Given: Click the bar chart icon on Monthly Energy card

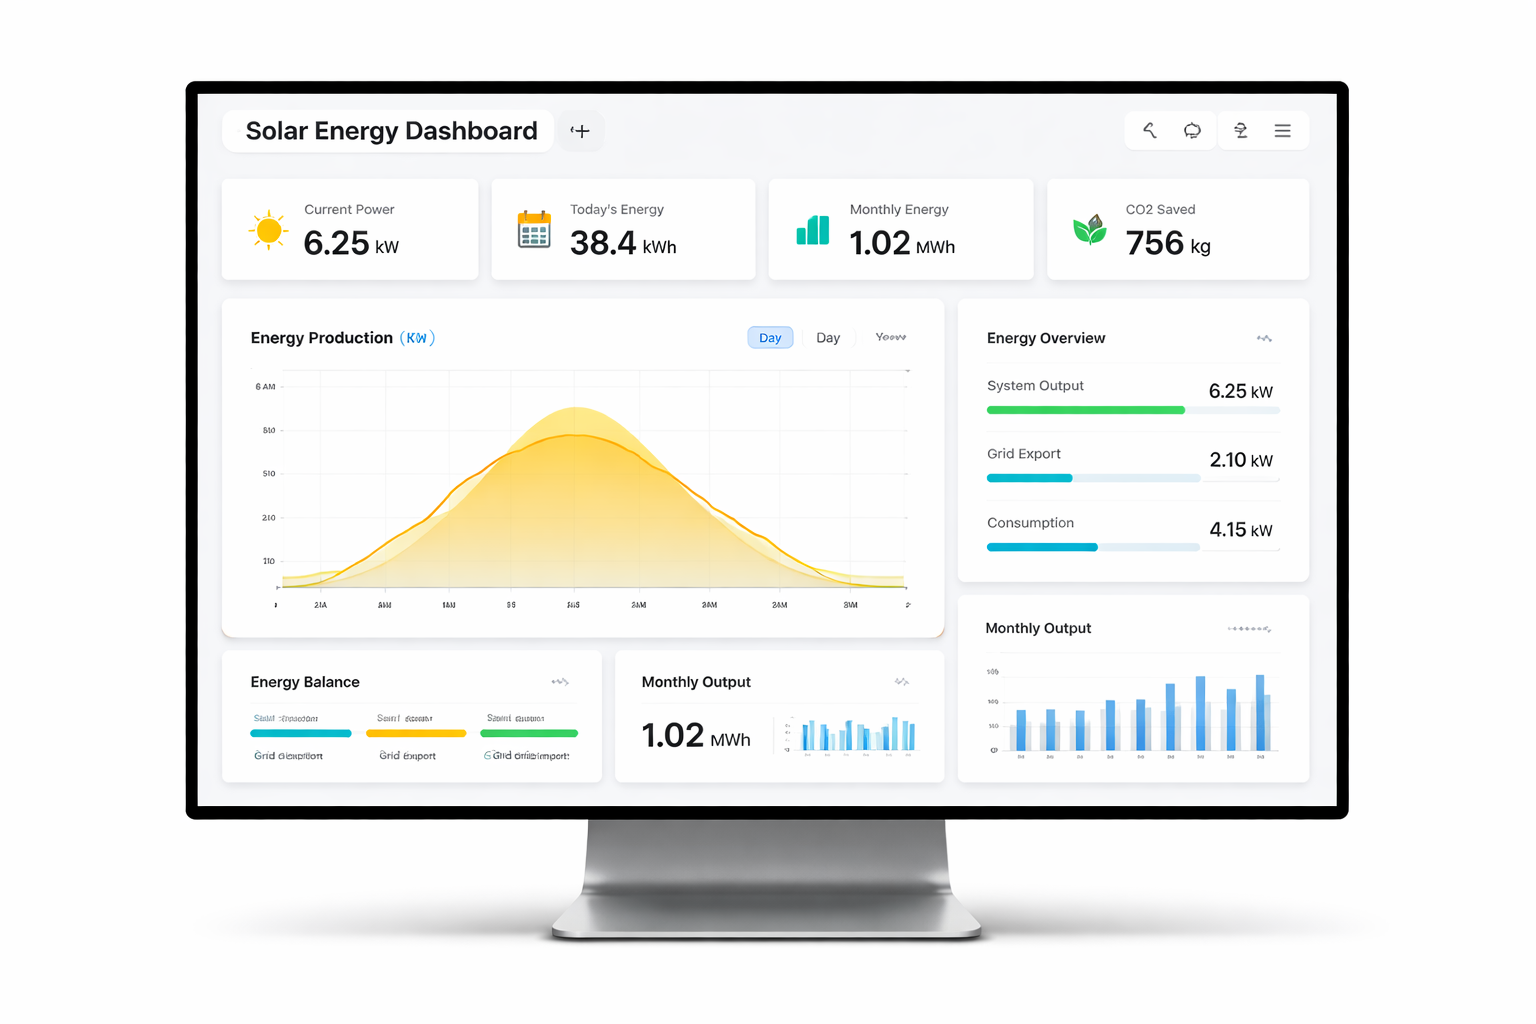Looking at the screenshot, I should pyautogui.click(x=812, y=229).
